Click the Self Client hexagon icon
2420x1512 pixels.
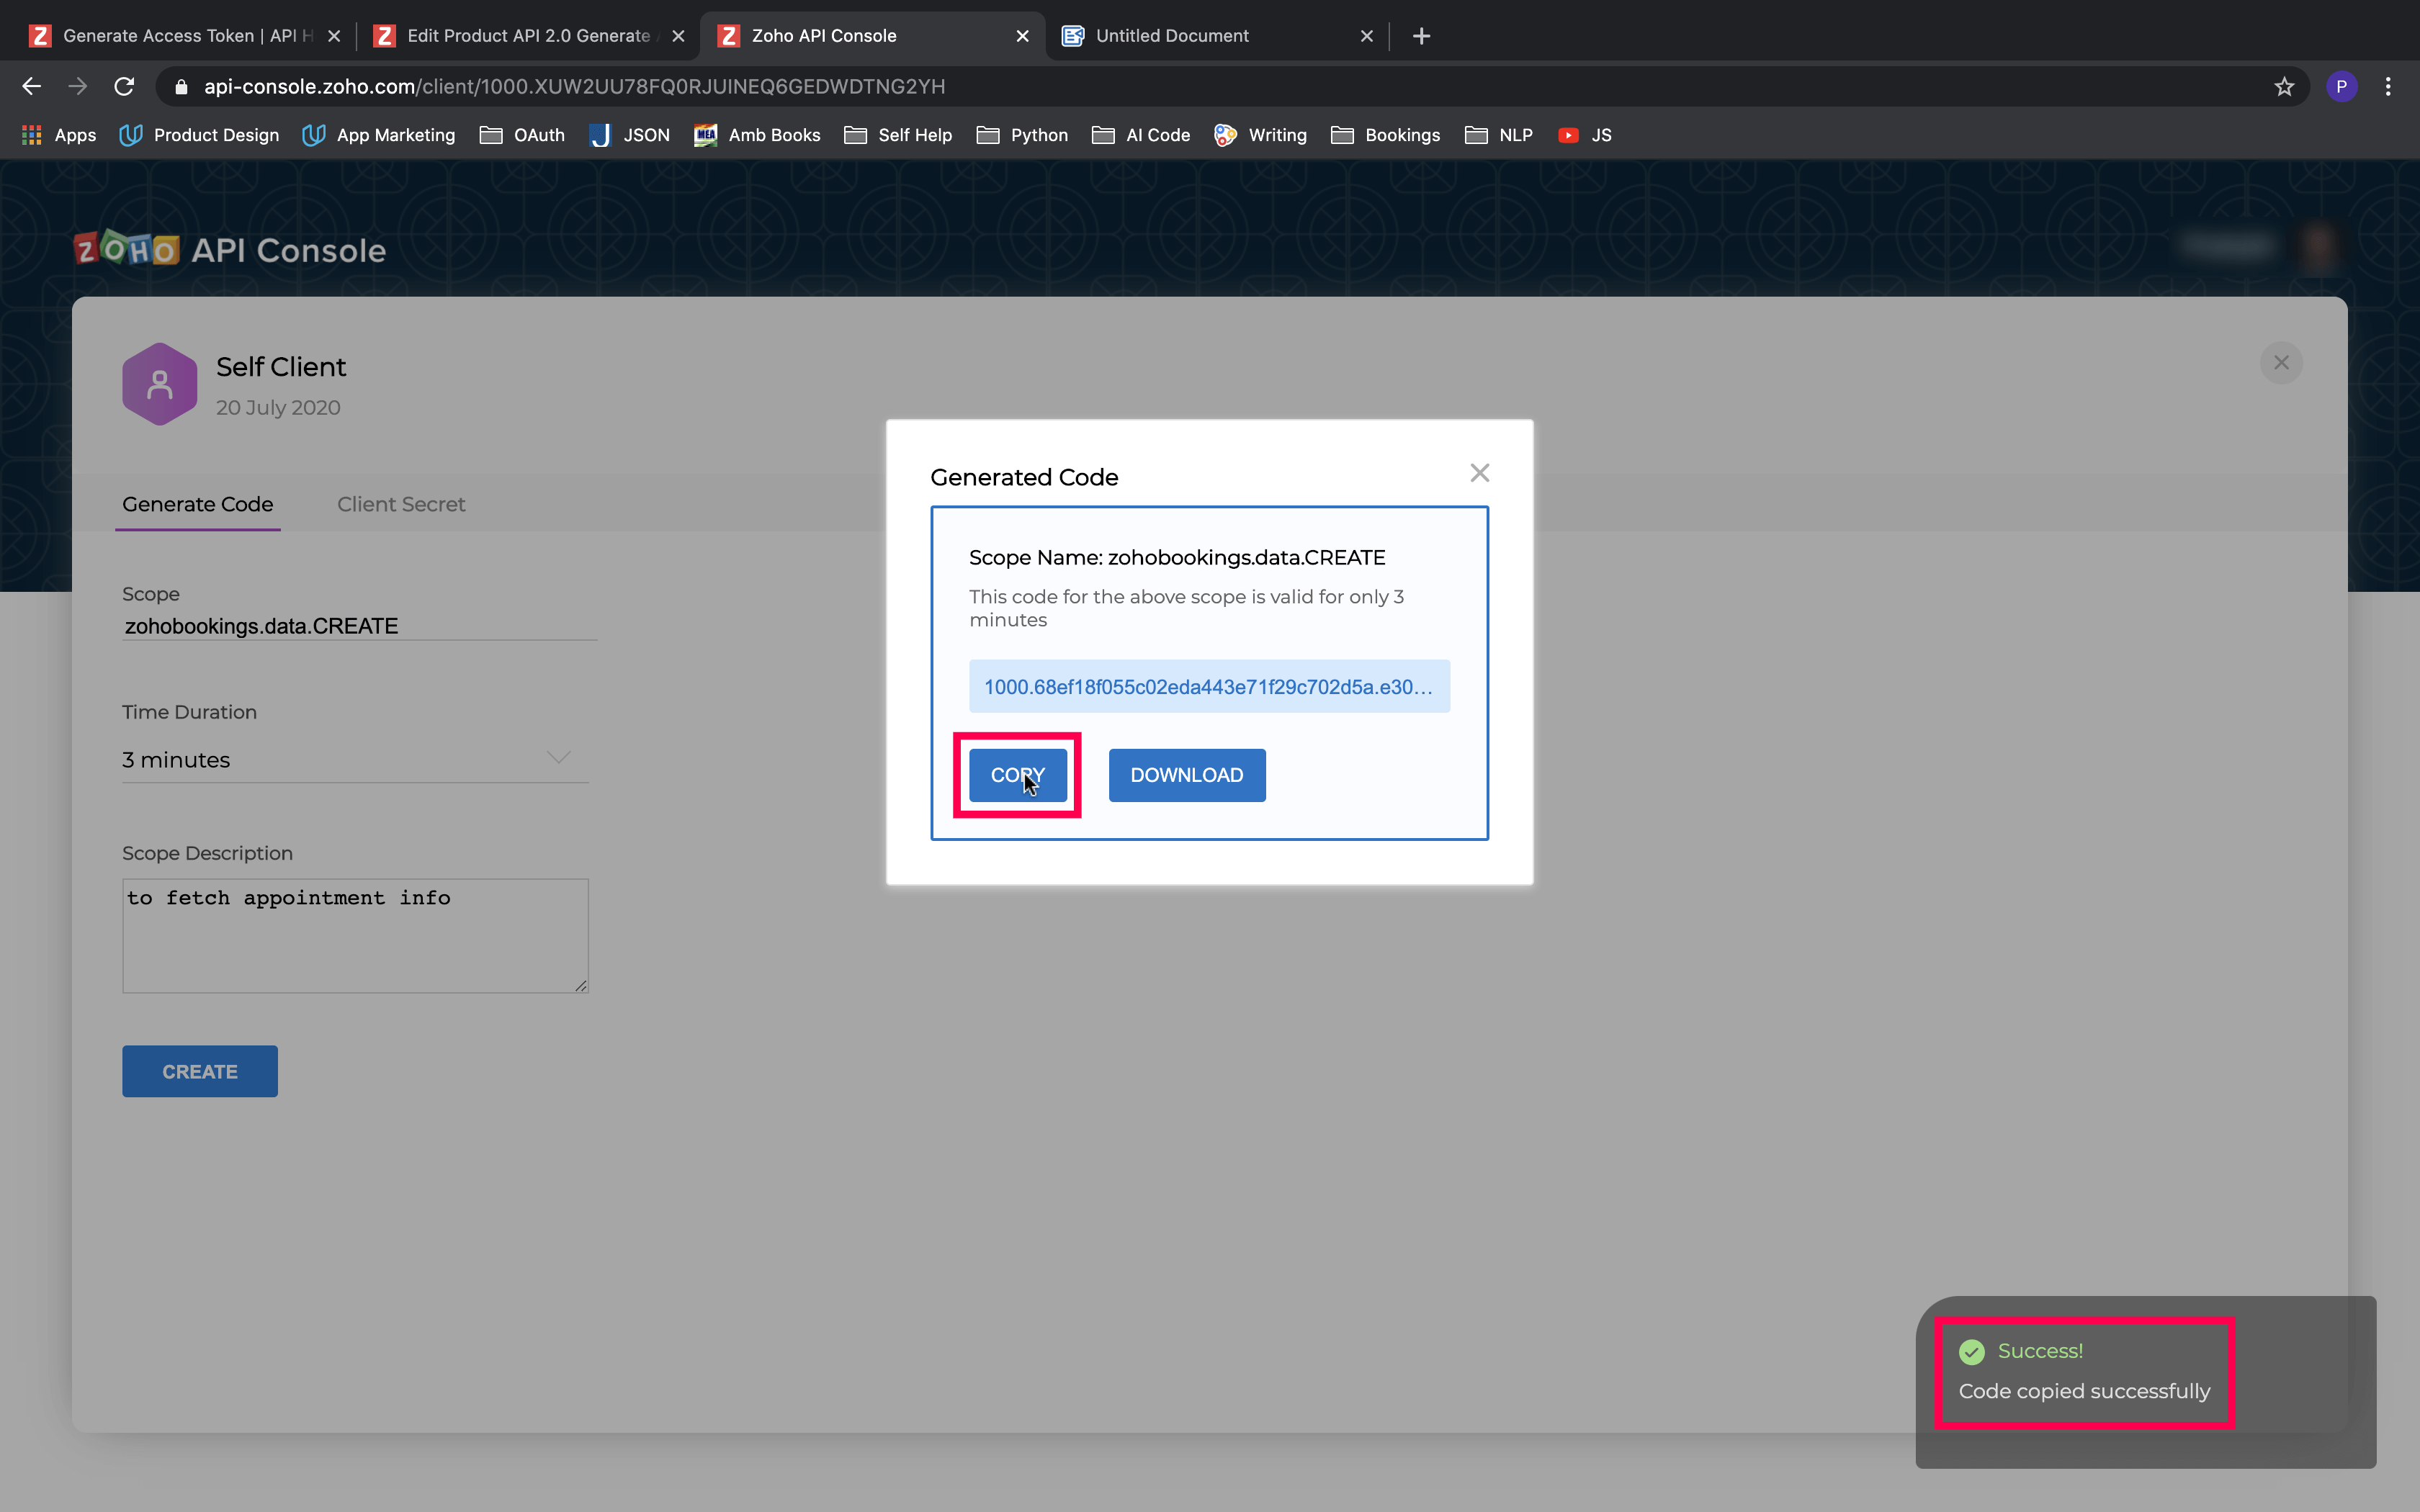[x=160, y=384]
